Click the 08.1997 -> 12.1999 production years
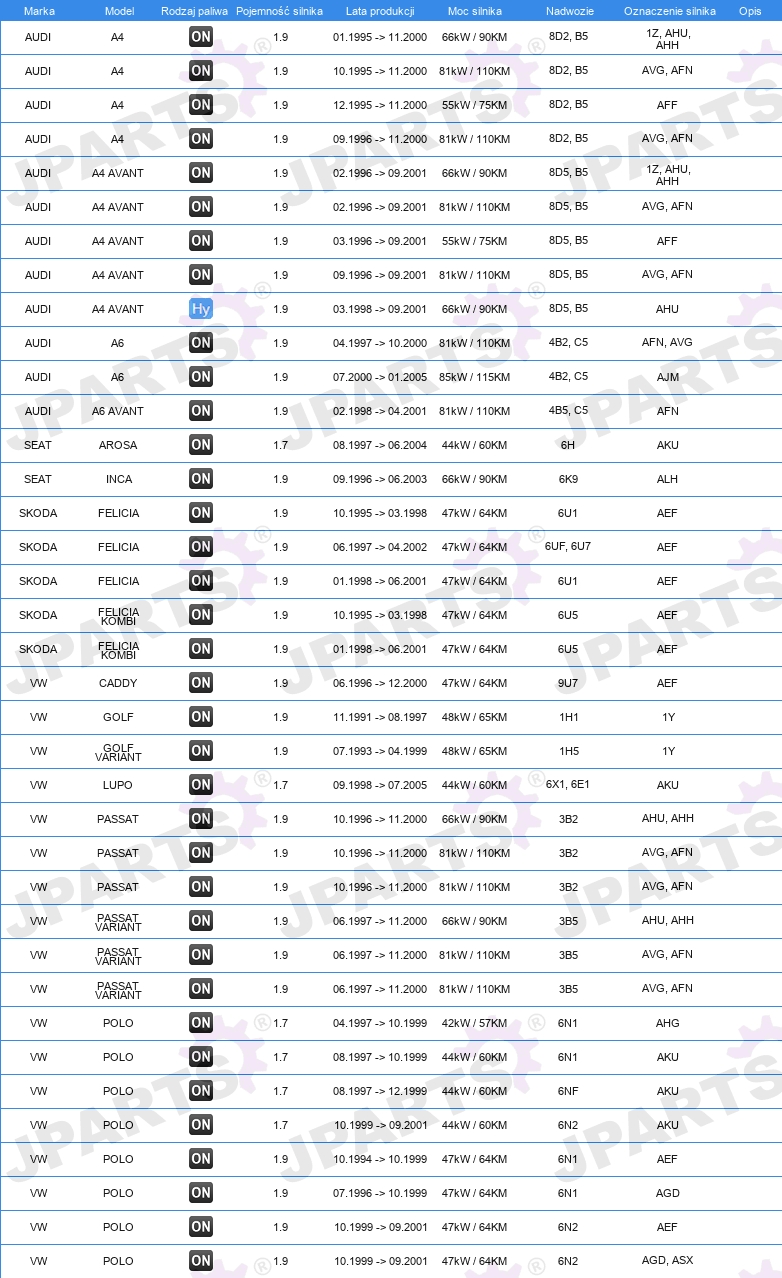 [x=380, y=1091]
